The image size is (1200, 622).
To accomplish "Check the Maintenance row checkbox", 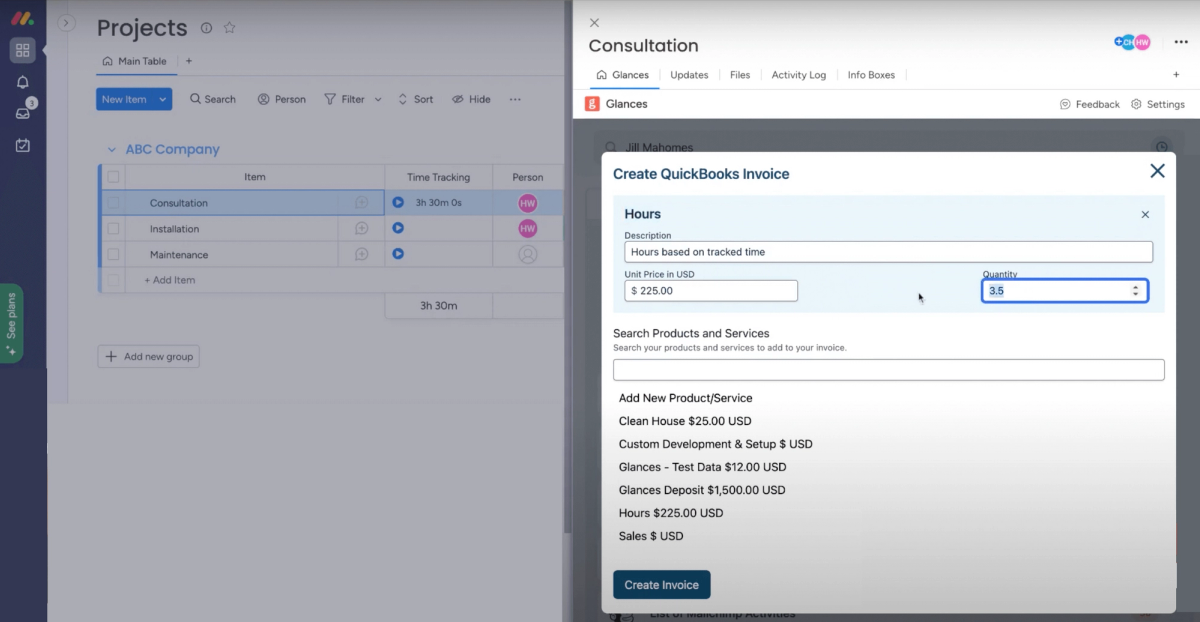I will click(x=113, y=254).
